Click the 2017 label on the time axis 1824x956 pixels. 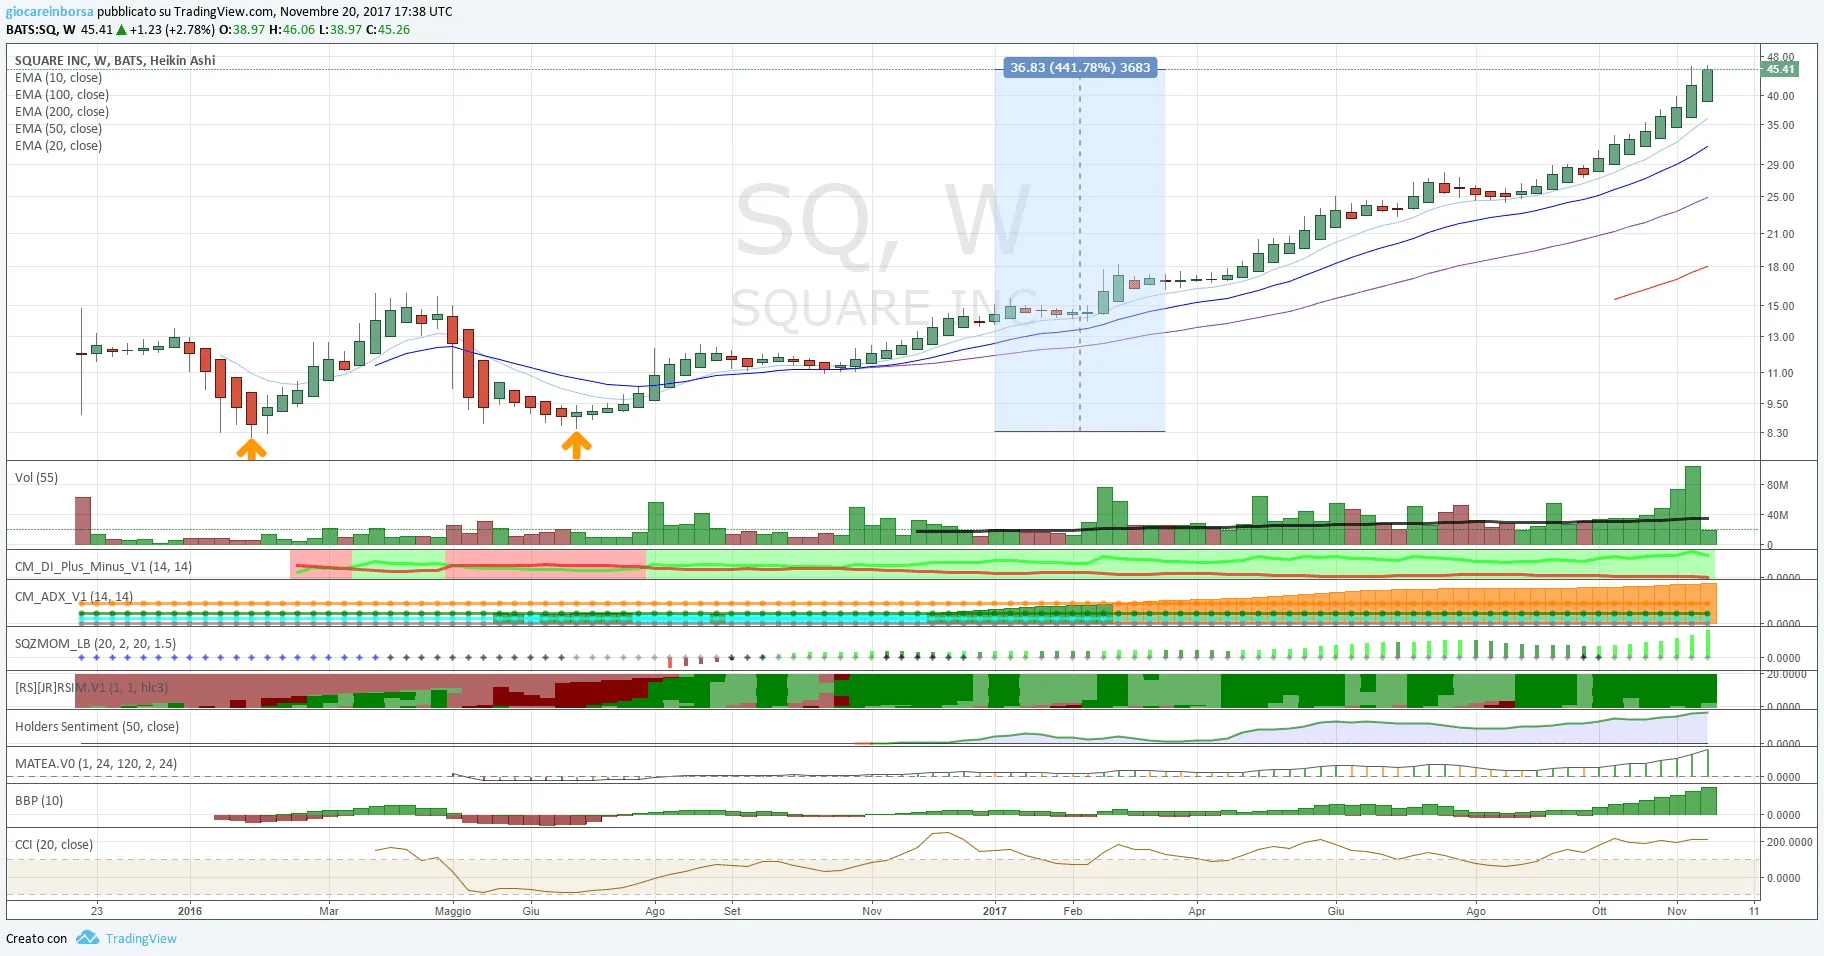pos(995,912)
